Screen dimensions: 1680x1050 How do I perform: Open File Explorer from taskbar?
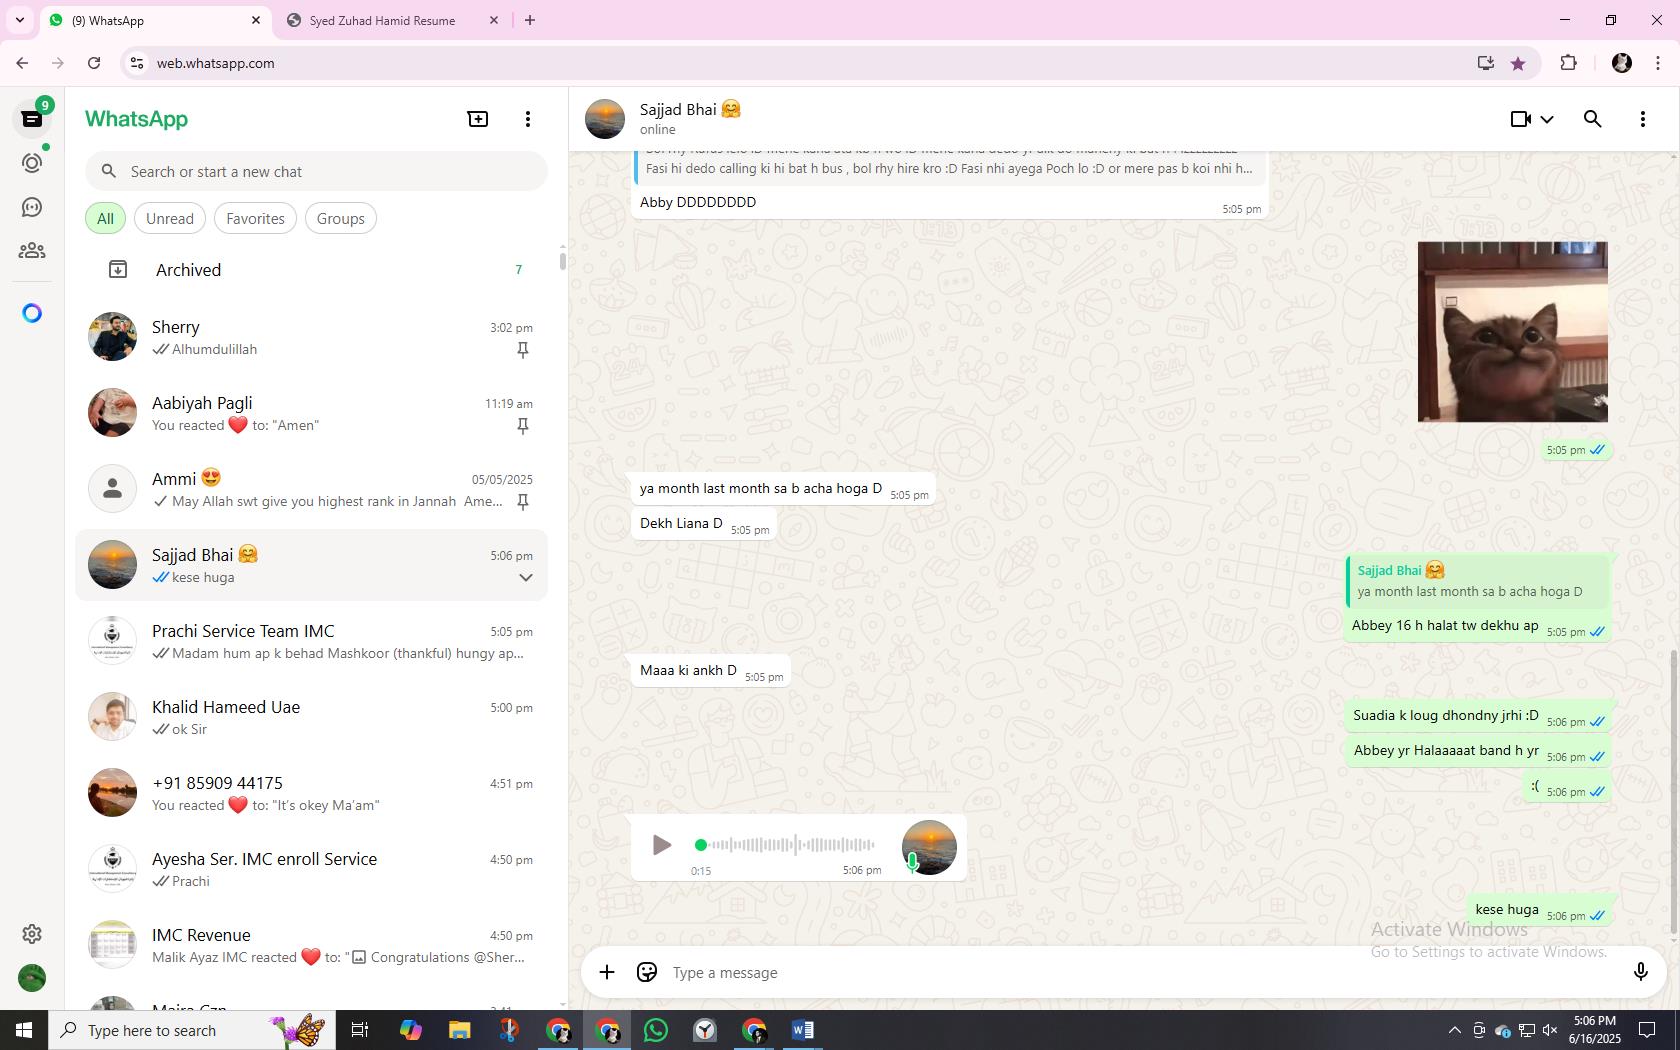[x=459, y=1030]
